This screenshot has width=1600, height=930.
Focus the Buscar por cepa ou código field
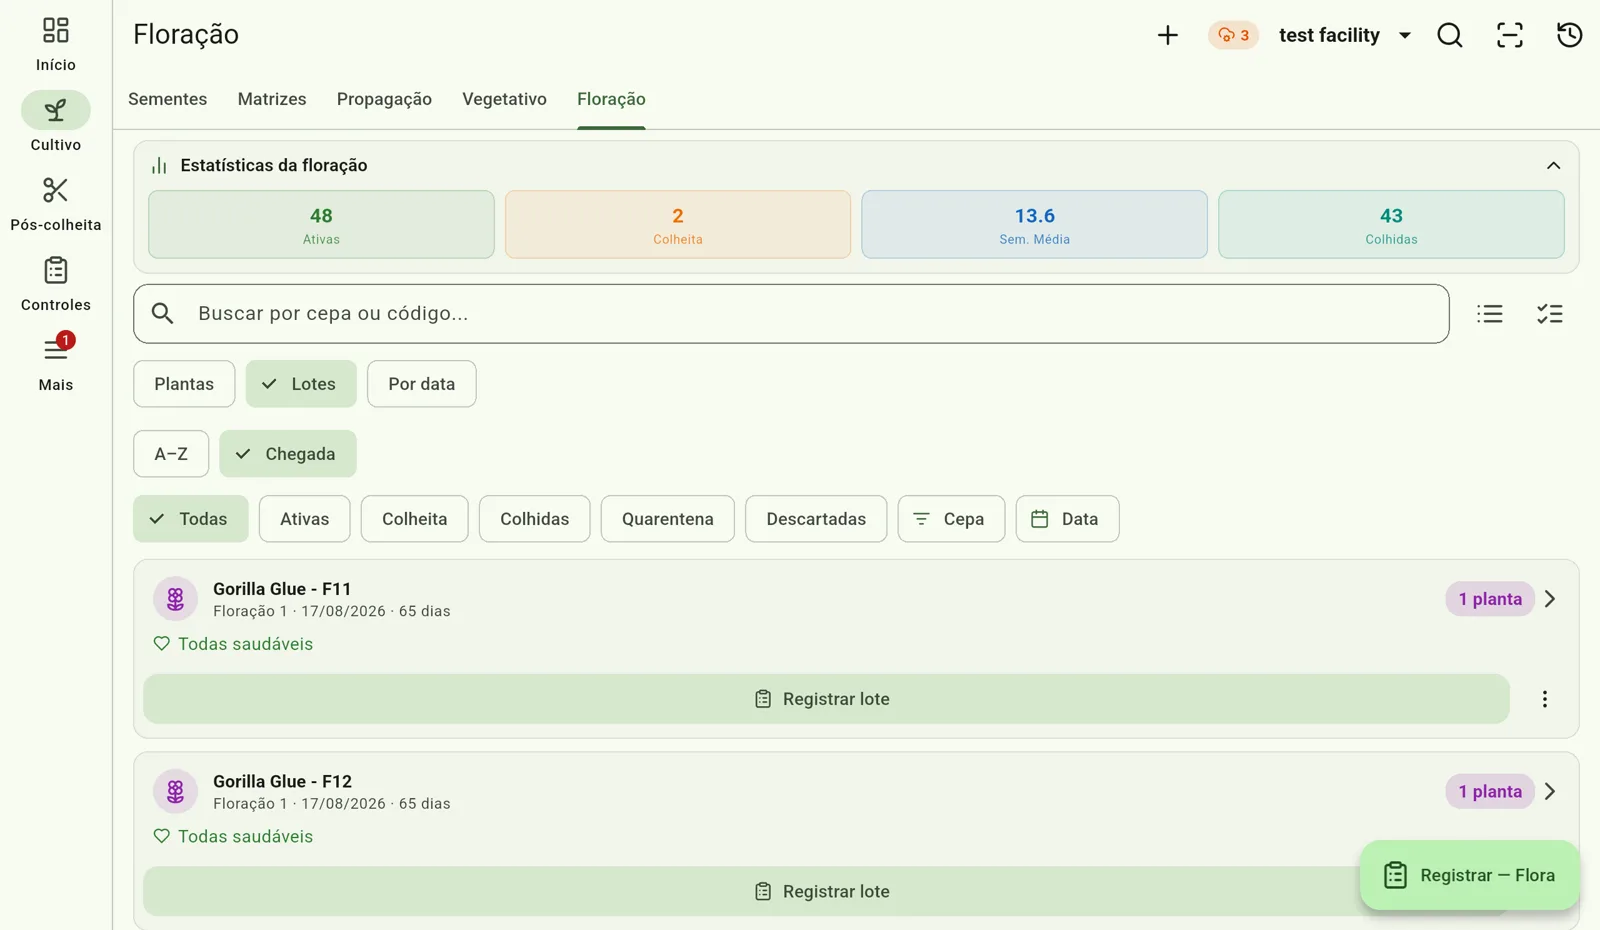coord(791,314)
